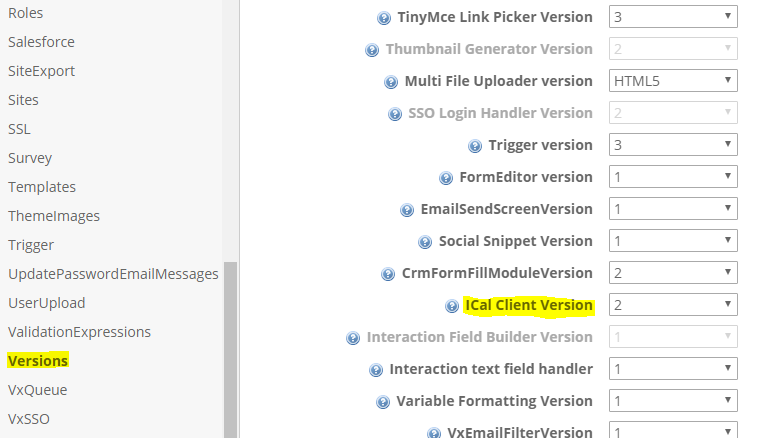This screenshot has height=438, width=775.
Task: Click the FormEditor version help icon
Action: click(x=446, y=178)
